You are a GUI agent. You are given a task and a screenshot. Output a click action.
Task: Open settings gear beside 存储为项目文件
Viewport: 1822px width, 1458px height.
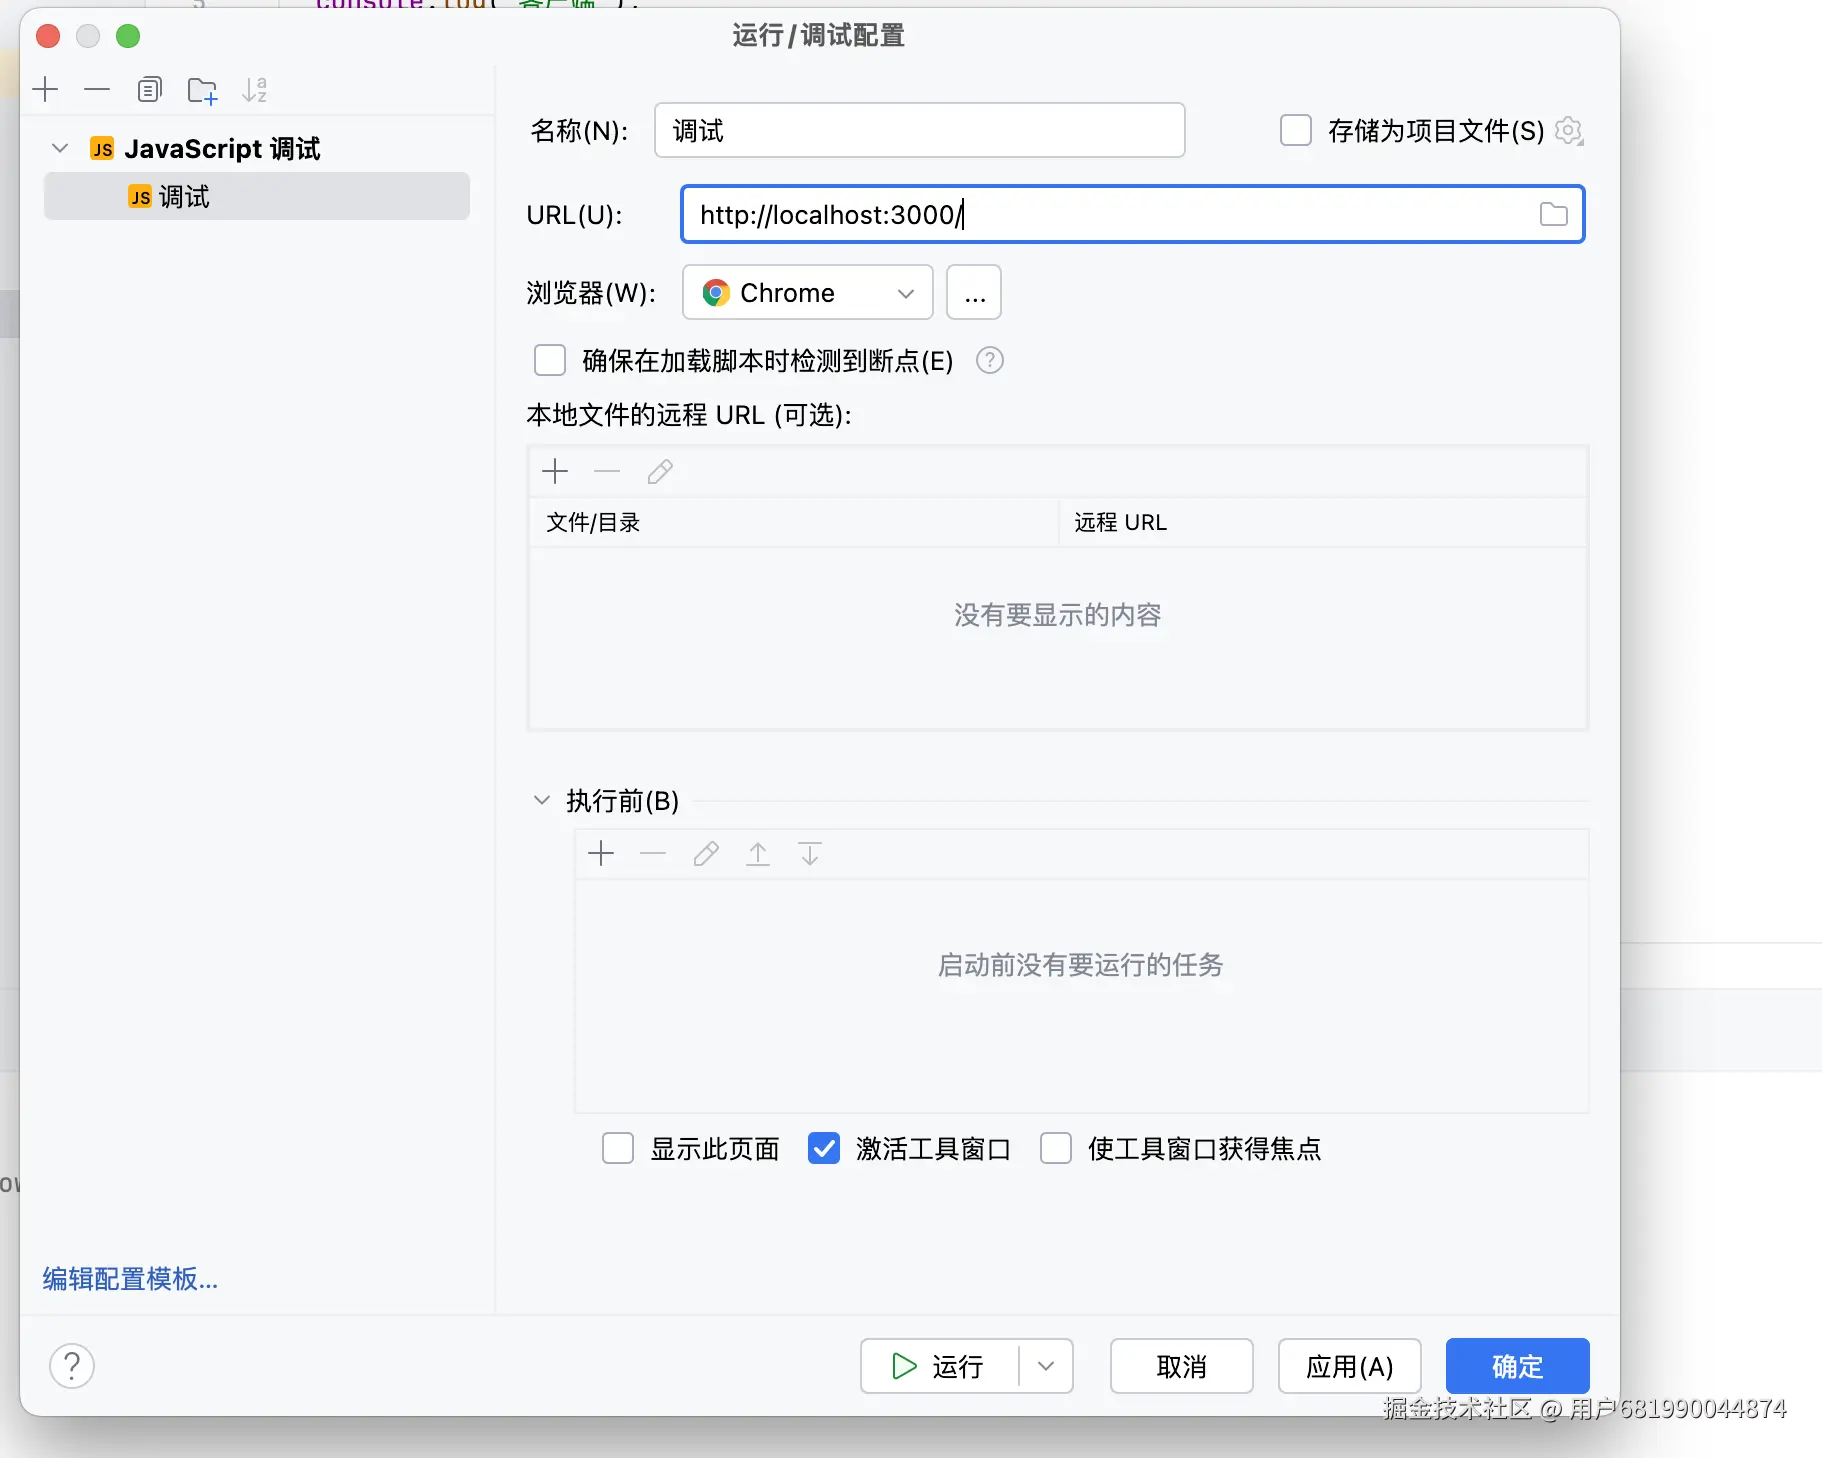[1569, 131]
